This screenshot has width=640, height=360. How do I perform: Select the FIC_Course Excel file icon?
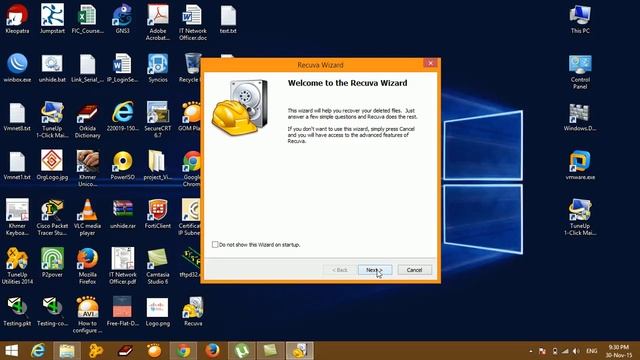tap(87, 19)
